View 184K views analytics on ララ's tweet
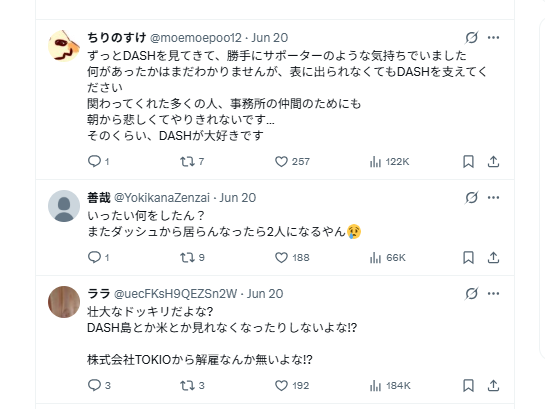Screen dimensions: 545x409 click(x=390, y=385)
